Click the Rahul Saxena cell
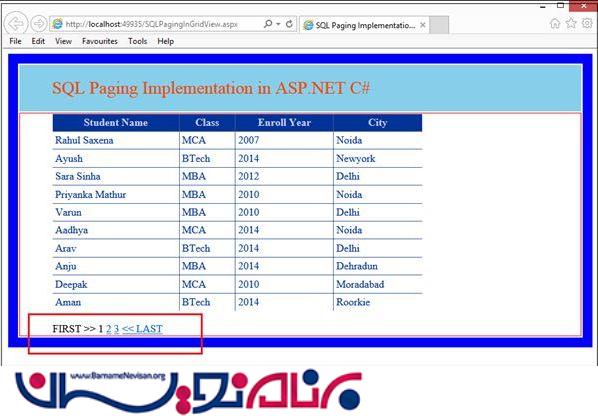Viewport: 598px width, 416px height. coord(116,140)
